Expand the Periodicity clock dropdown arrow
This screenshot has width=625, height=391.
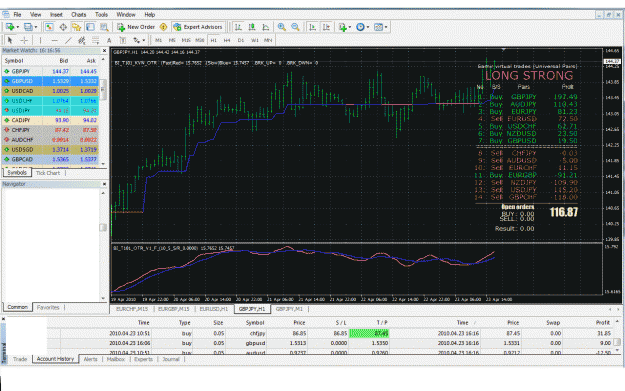(x=368, y=27)
